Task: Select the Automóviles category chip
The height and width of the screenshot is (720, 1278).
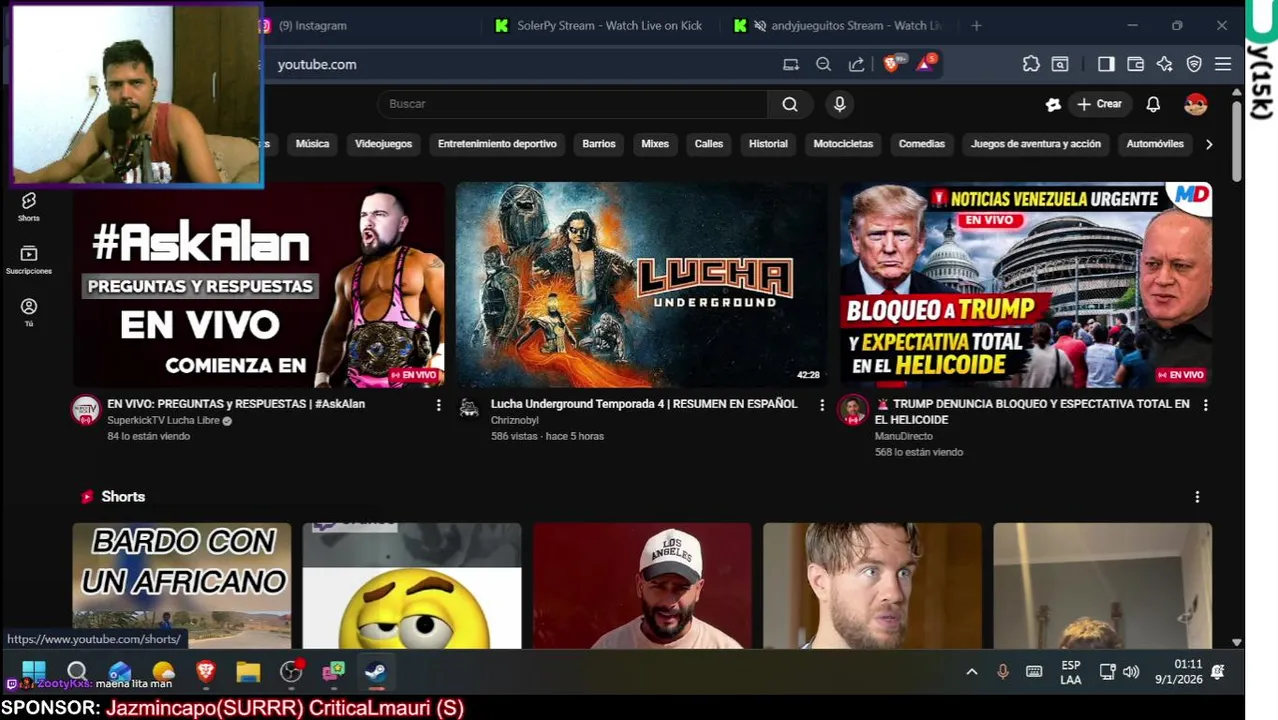Action: [1155, 144]
